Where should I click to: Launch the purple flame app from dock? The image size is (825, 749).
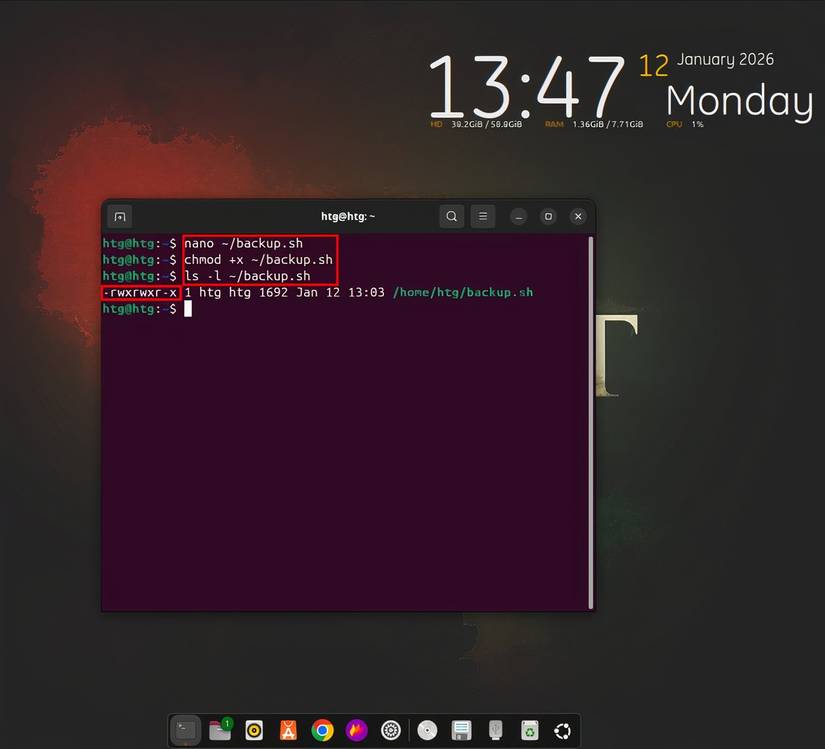(356, 730)
